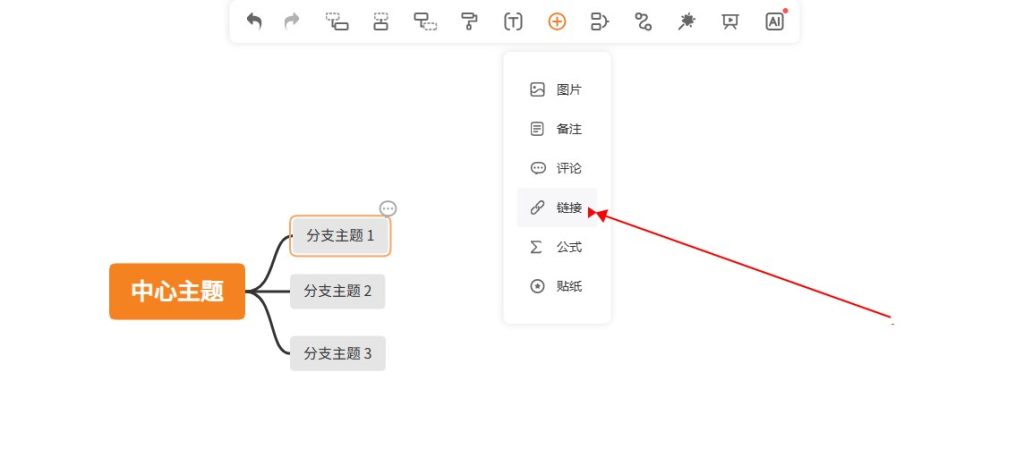
Task: Start presentation mode from the toolbar
Action: [730, 21]
